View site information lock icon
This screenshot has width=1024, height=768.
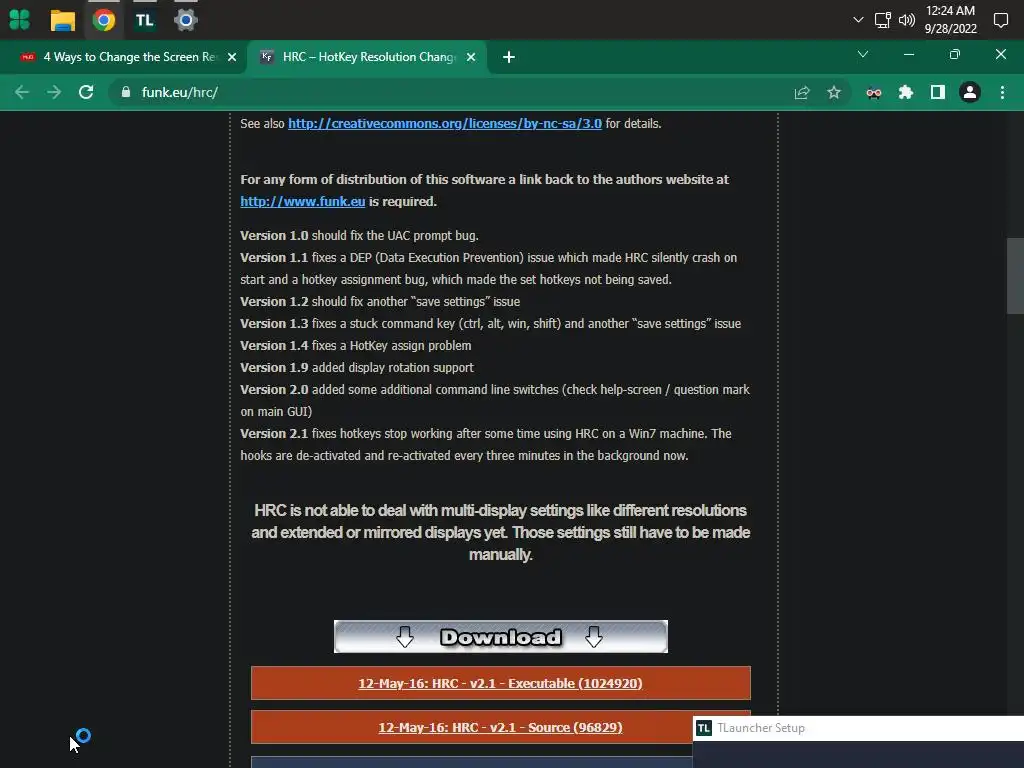126,92
